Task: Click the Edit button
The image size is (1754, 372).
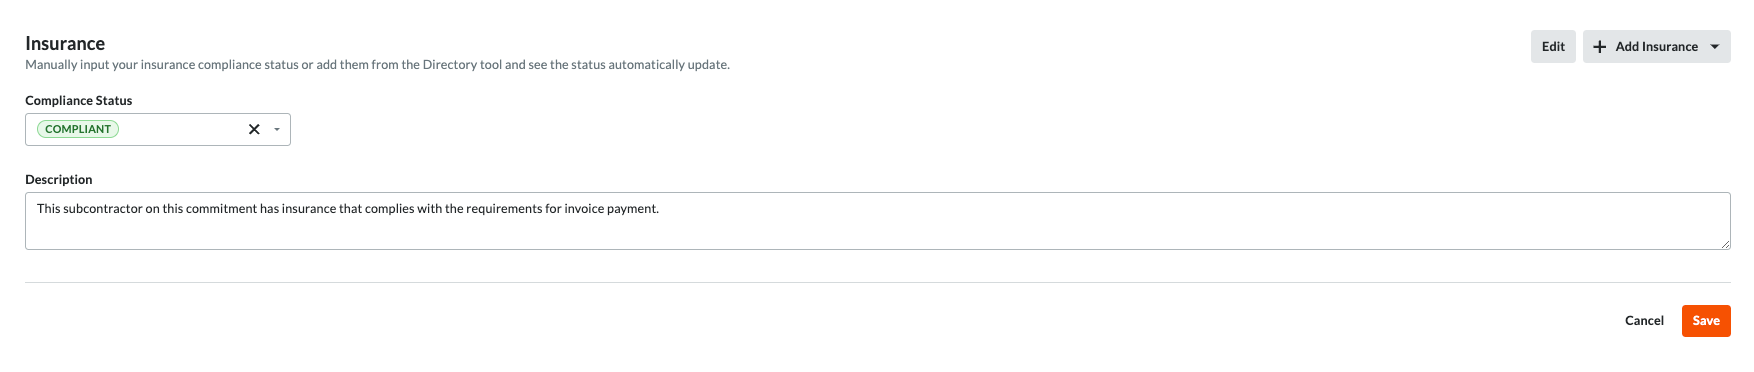Action: pos(1553,47)
